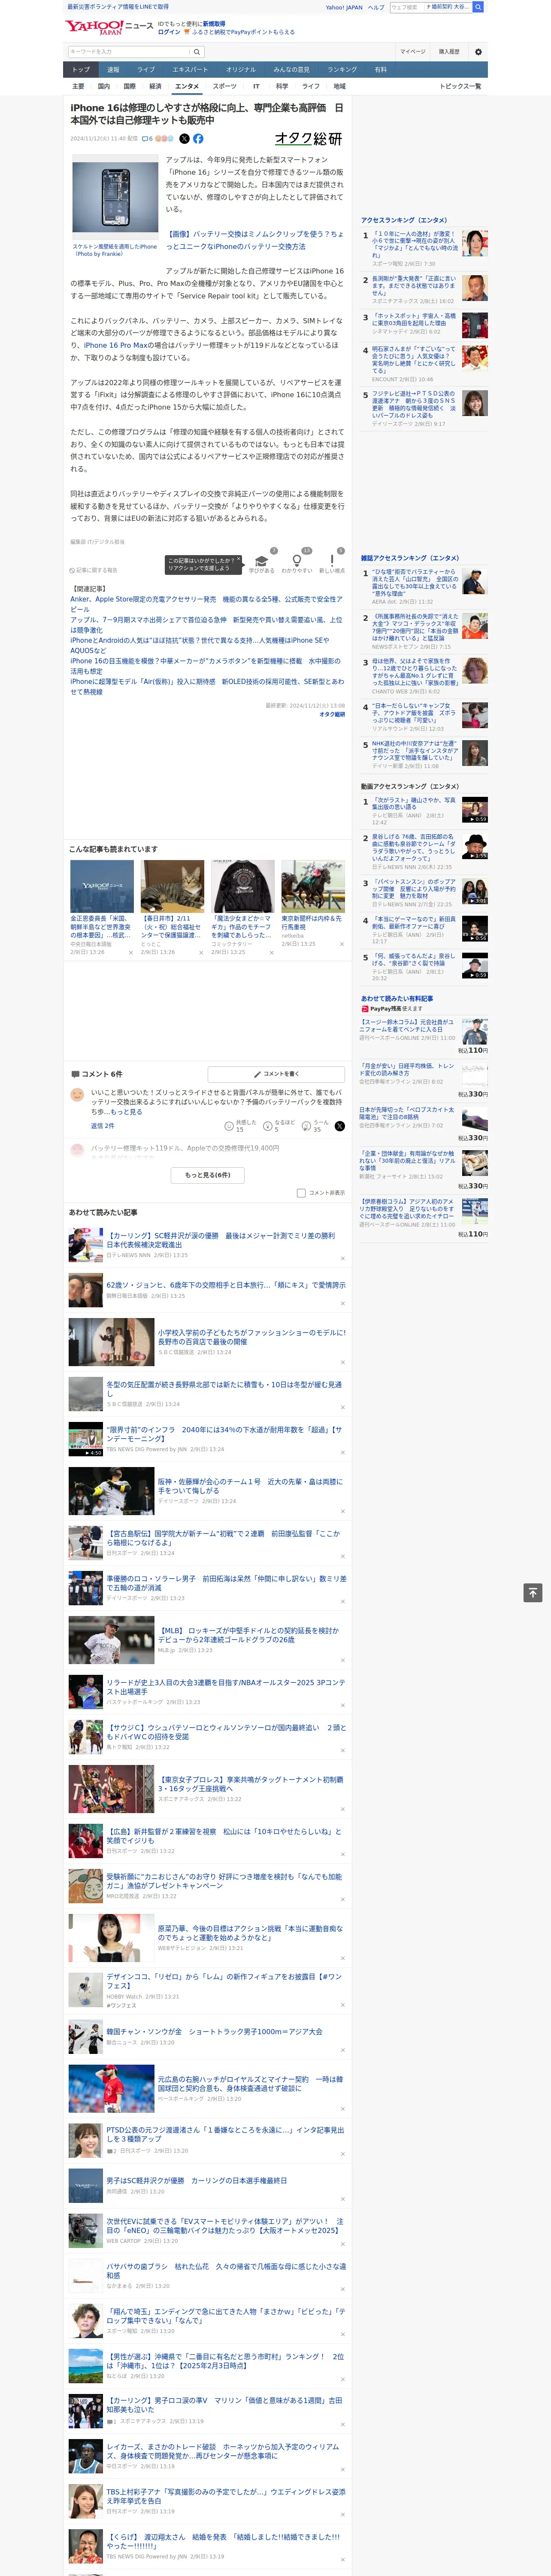Open the iPhone 16の目玉機能 related article
This screenshot has height=2576, width=551.
click(205, 666)
